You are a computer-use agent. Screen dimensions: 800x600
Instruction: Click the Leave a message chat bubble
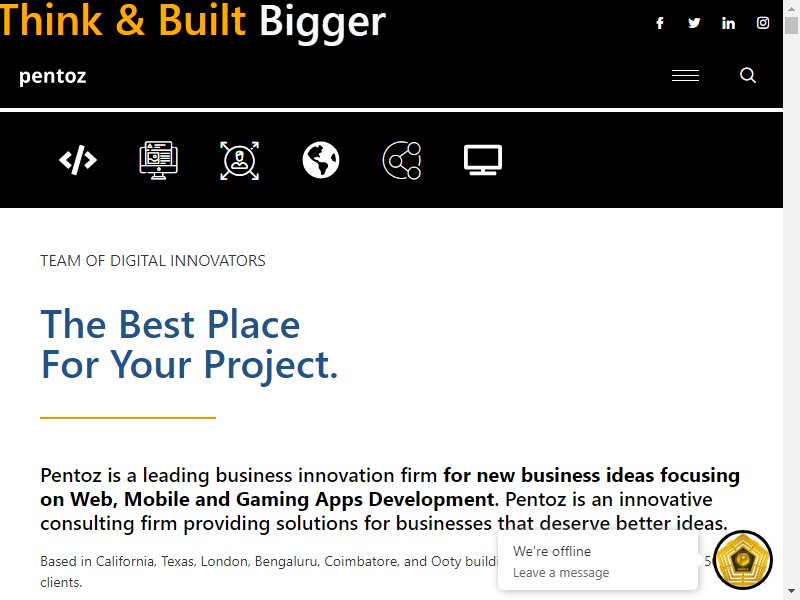click(597, 562)
